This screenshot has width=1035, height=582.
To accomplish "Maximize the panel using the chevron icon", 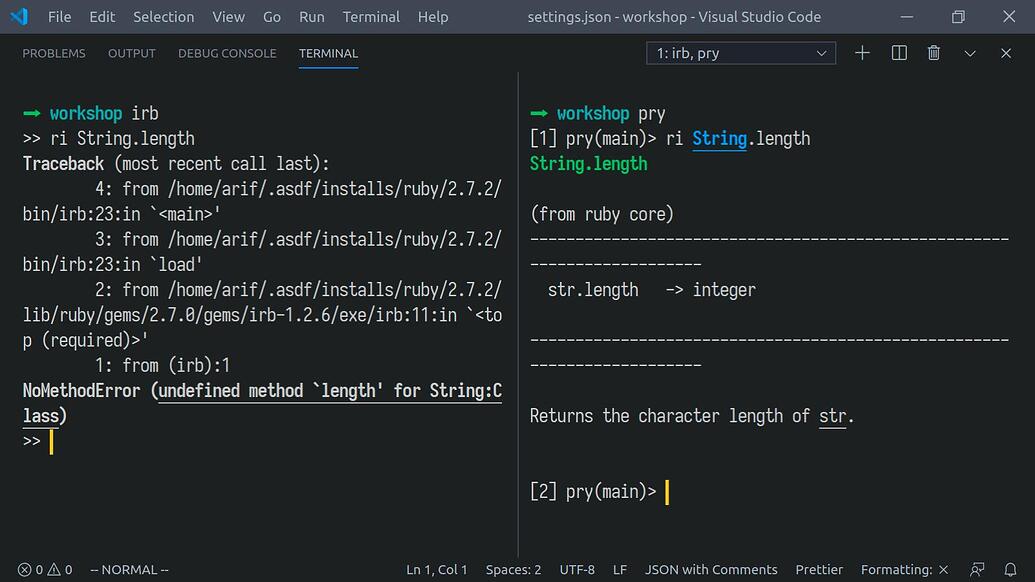I will (x=969, y=53).
